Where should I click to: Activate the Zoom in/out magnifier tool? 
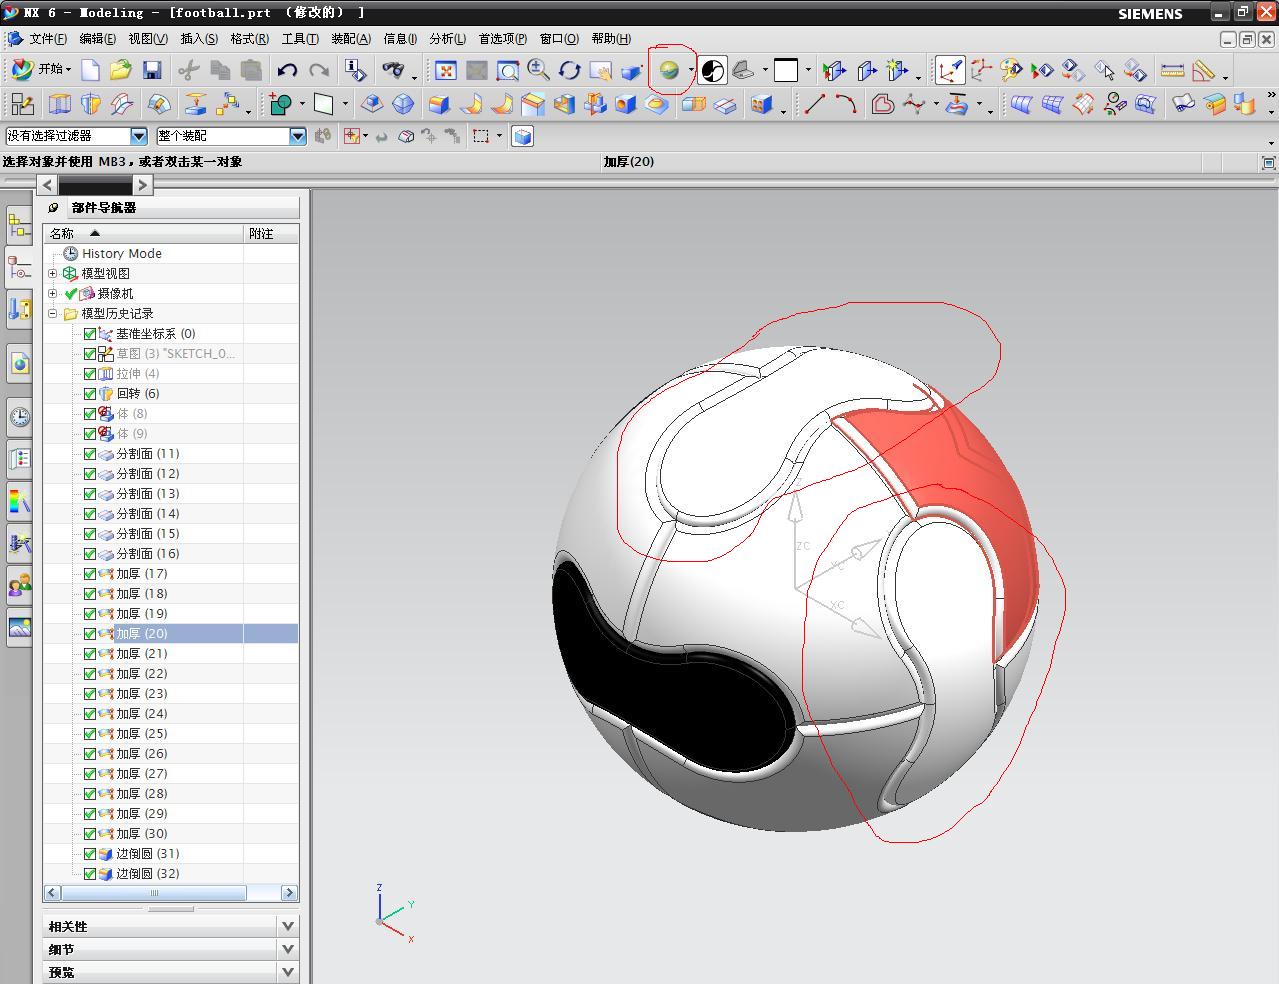click(x=539, y=70)
